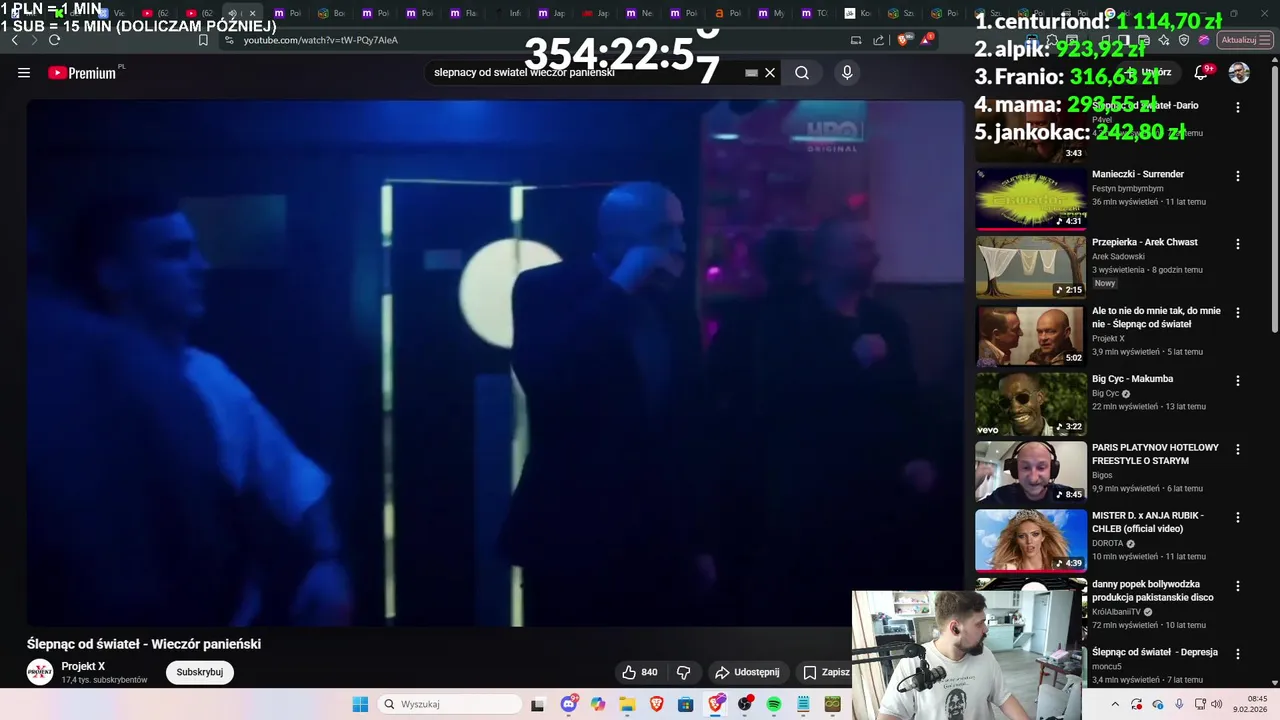Switch to the 'Inf' browser tab
This screenshot has width=1280, height=720.
(x=507, y=13)
